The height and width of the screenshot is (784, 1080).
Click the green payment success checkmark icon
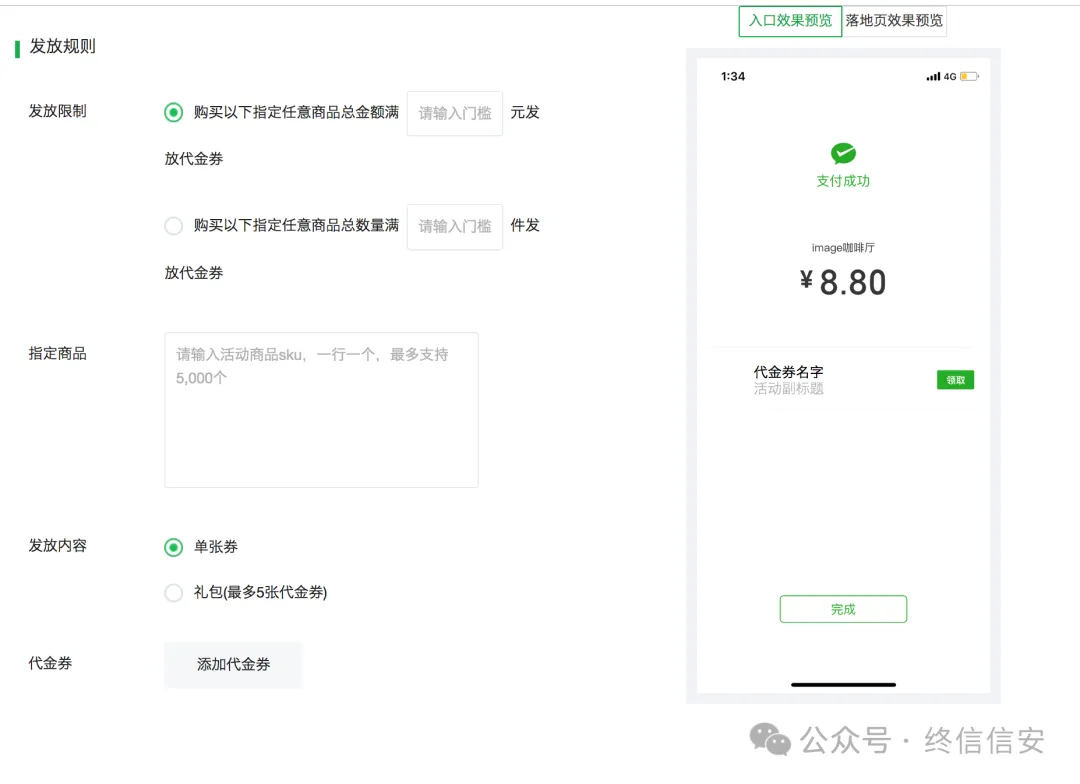pos(843,155)
